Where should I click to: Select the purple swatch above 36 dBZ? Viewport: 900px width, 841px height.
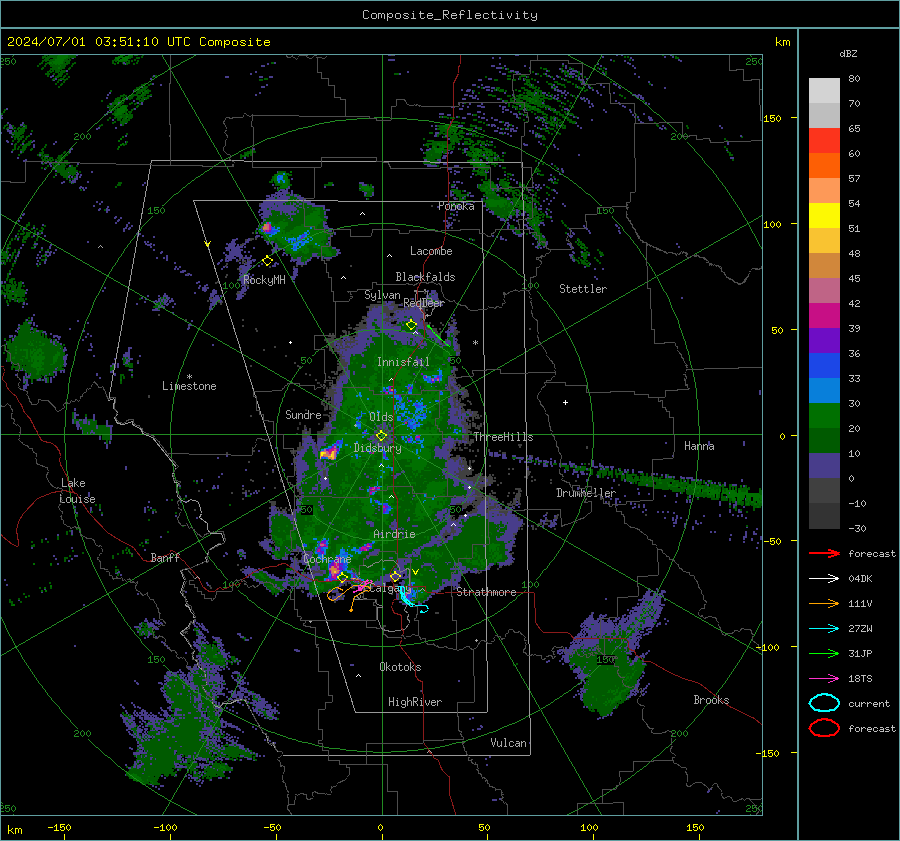coord(824,340)
